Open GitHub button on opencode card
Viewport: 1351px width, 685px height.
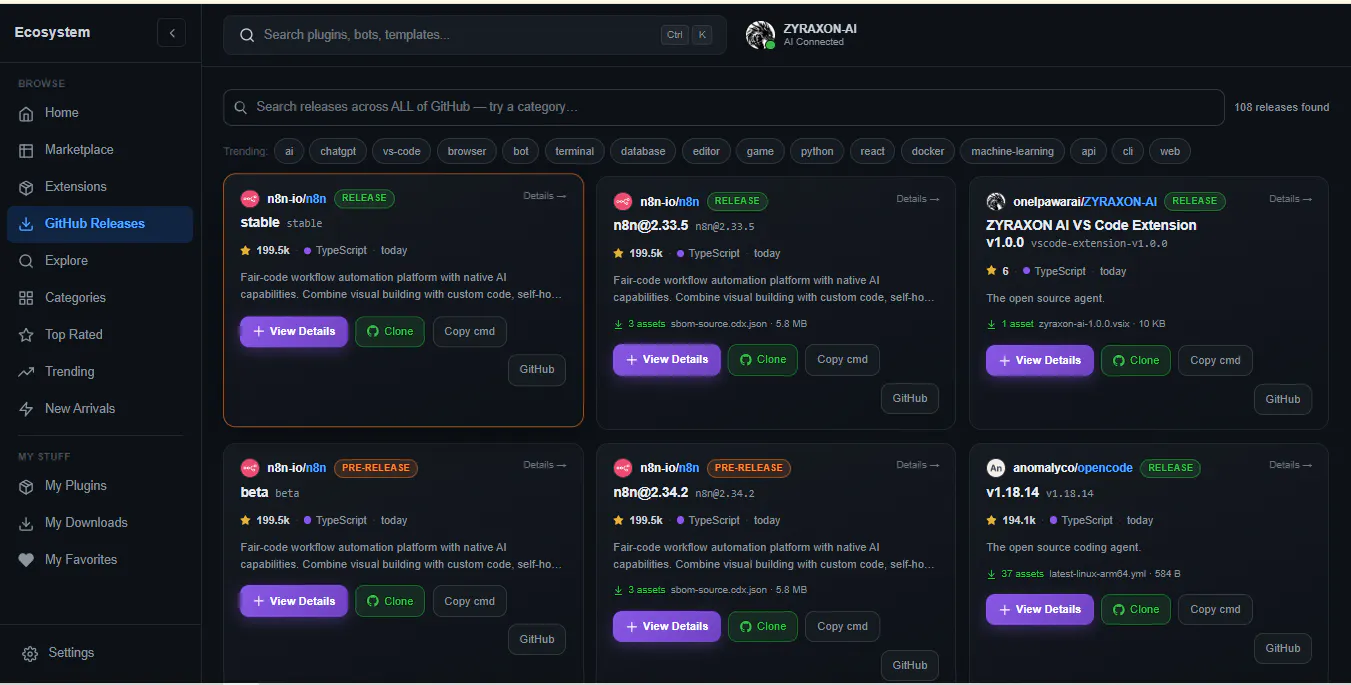[x=1283, y=648]
